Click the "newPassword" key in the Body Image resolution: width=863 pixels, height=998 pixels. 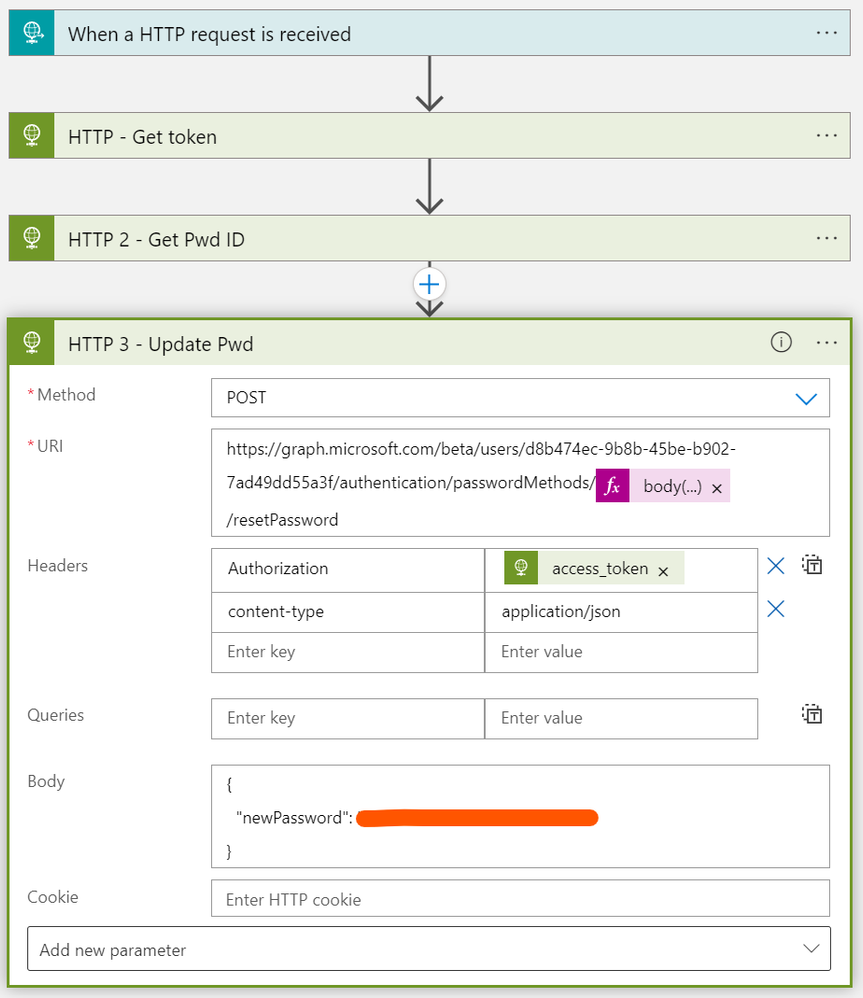(292, 818)
